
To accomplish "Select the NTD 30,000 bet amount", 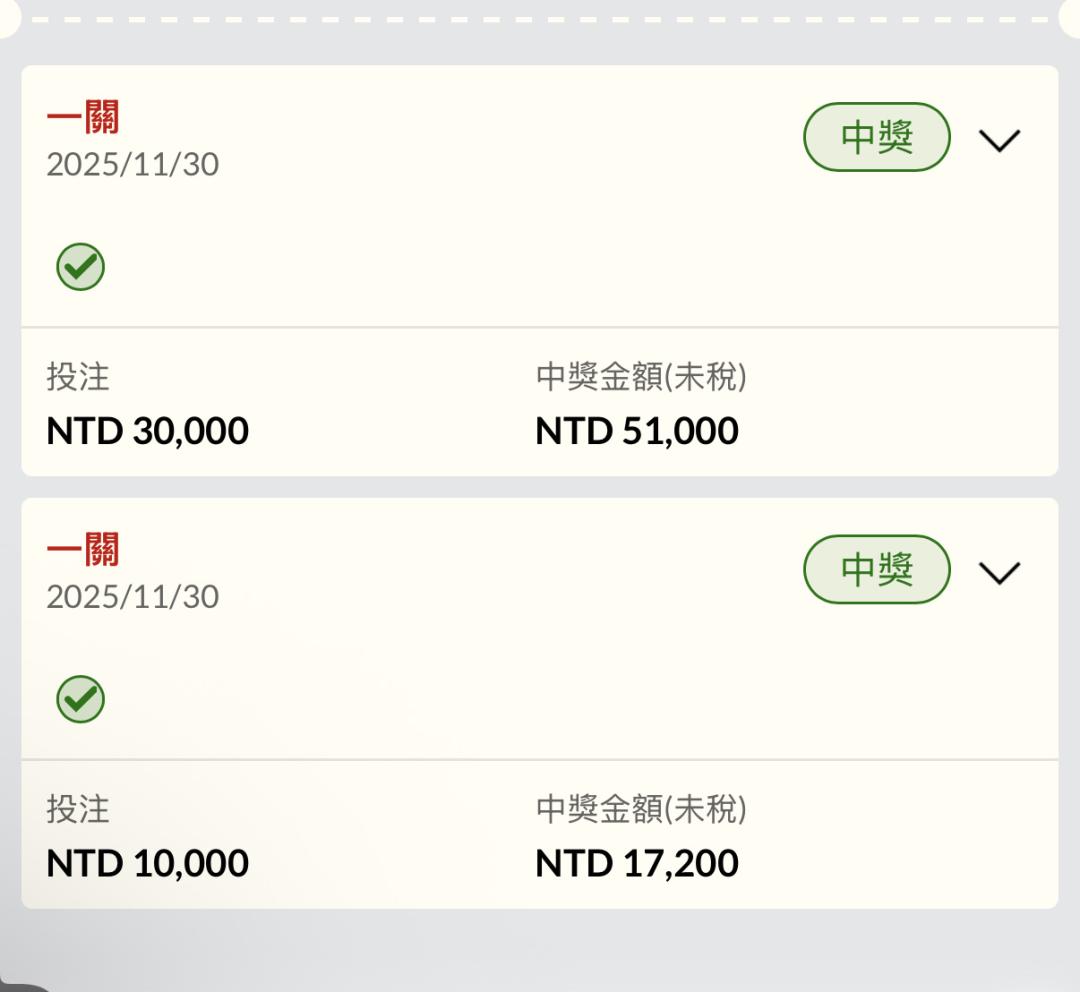I will (148, 431).
